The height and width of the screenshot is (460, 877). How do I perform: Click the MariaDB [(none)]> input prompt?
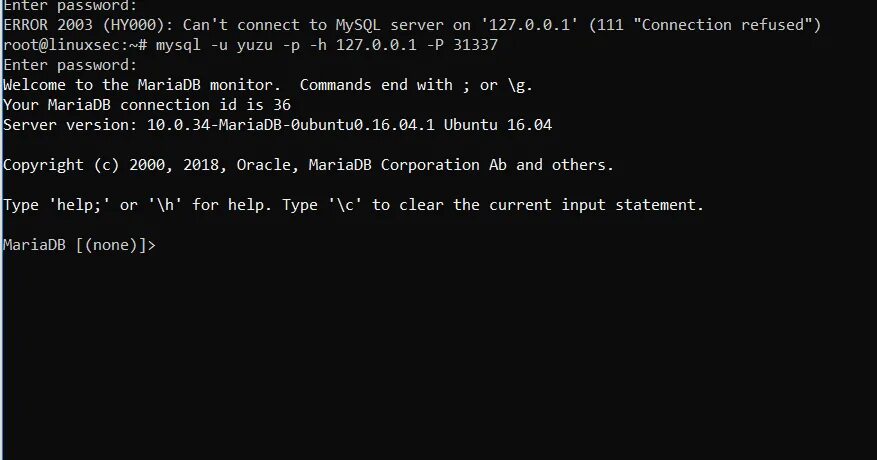pyautogui.click(x=79, y=245)
